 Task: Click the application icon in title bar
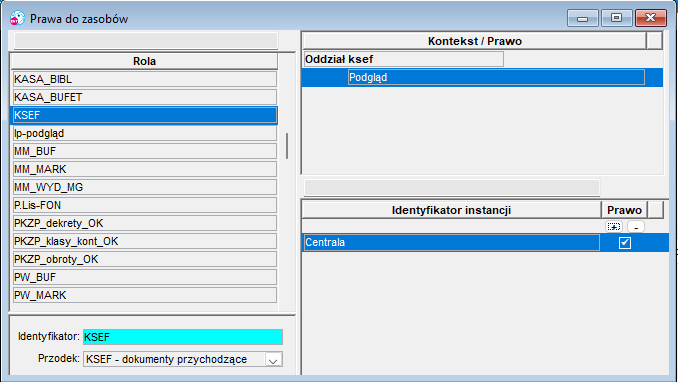click(17, 18)
